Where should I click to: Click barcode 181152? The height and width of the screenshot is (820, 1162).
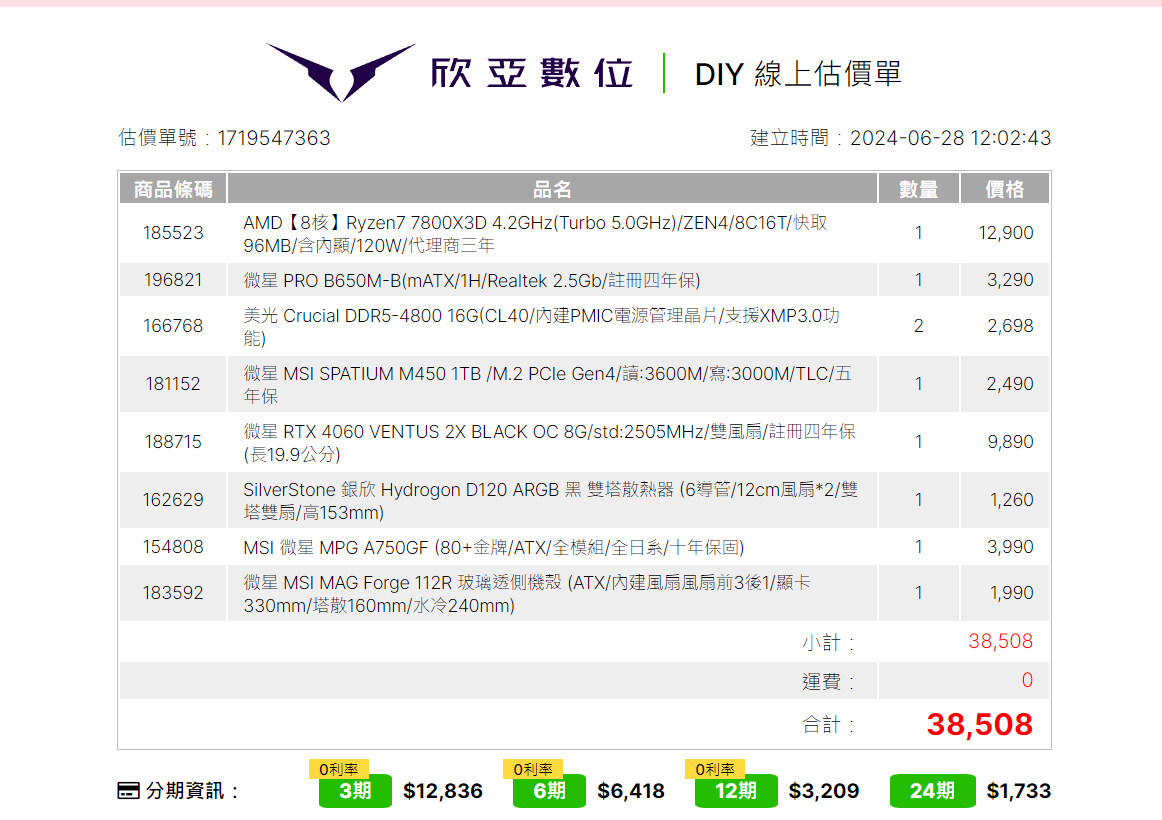click(x=173, y=384)
